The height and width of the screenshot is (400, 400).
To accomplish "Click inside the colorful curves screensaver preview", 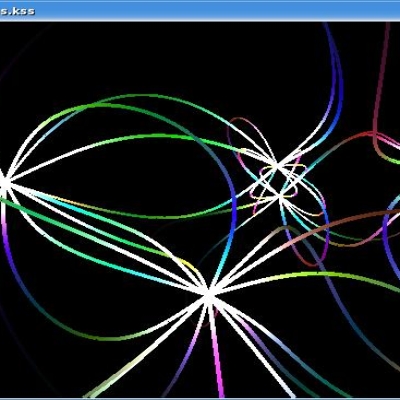I will coord(200,210).
